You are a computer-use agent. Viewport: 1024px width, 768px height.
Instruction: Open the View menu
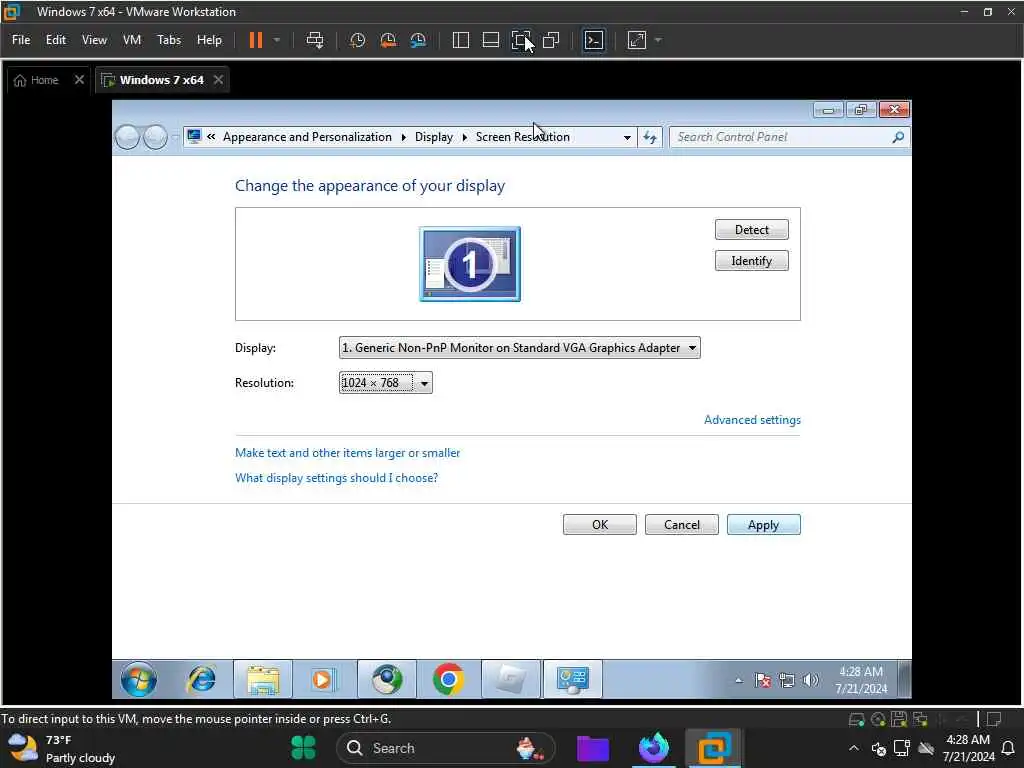(94, 40)
